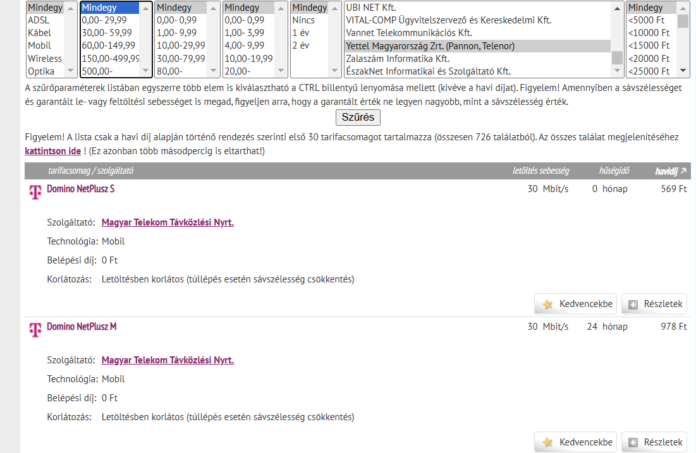
Task: Sort by the 'letöltés sebesség' column header
Action: pyautogui.click(x=538, y=171)
